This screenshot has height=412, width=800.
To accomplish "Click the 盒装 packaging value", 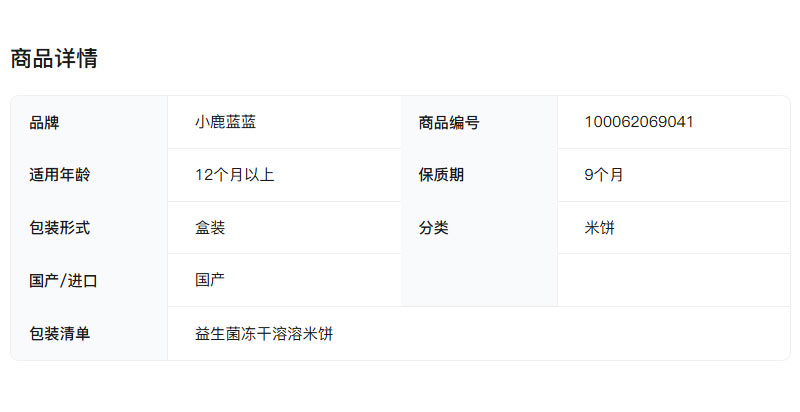I will [210, 228].
